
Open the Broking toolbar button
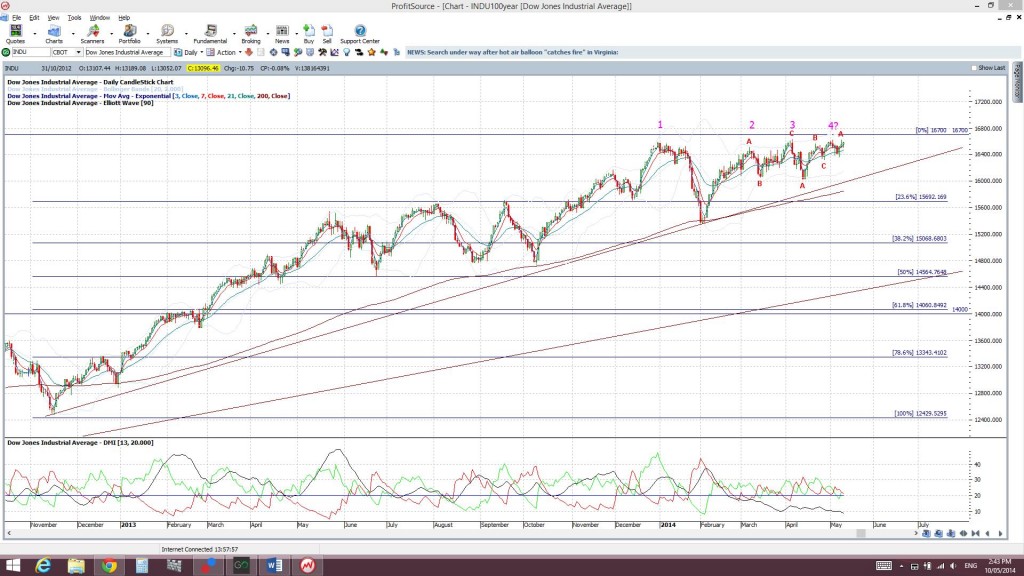[x=251, y=34]
